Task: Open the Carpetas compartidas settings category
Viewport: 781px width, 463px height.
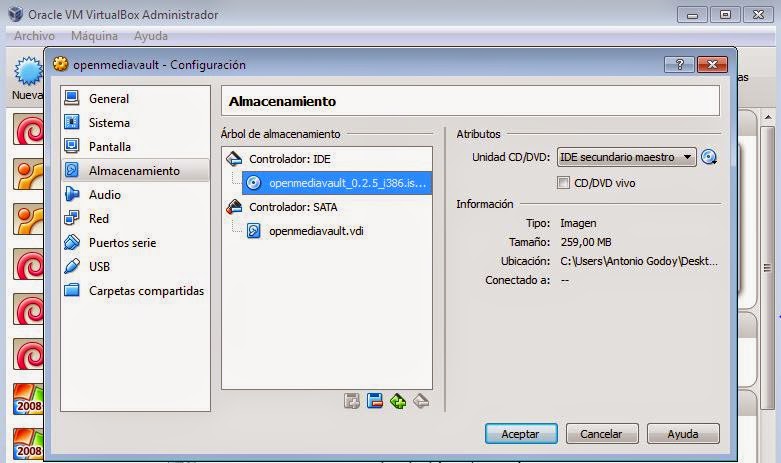Action: point(134,290)
